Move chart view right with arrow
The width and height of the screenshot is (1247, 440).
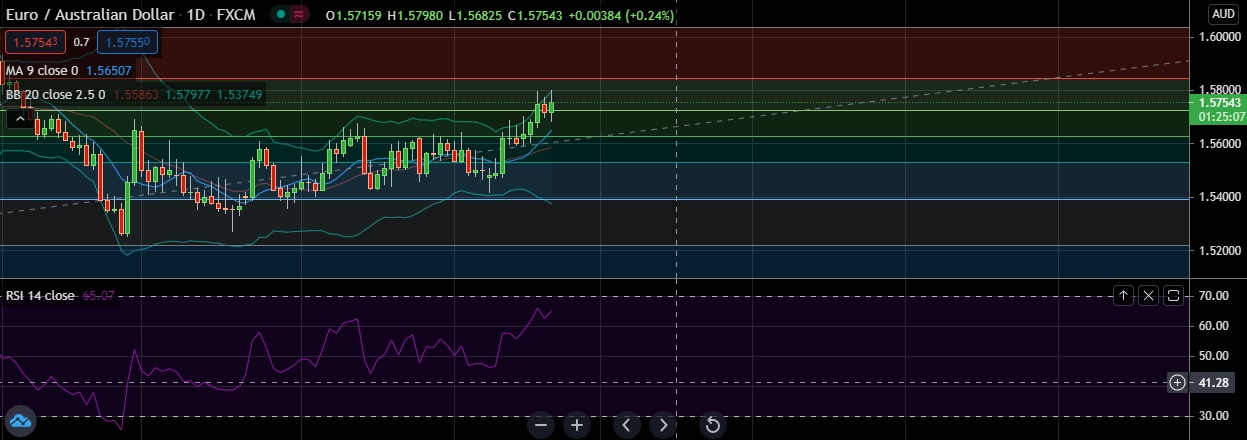click(x=662, y=425)
